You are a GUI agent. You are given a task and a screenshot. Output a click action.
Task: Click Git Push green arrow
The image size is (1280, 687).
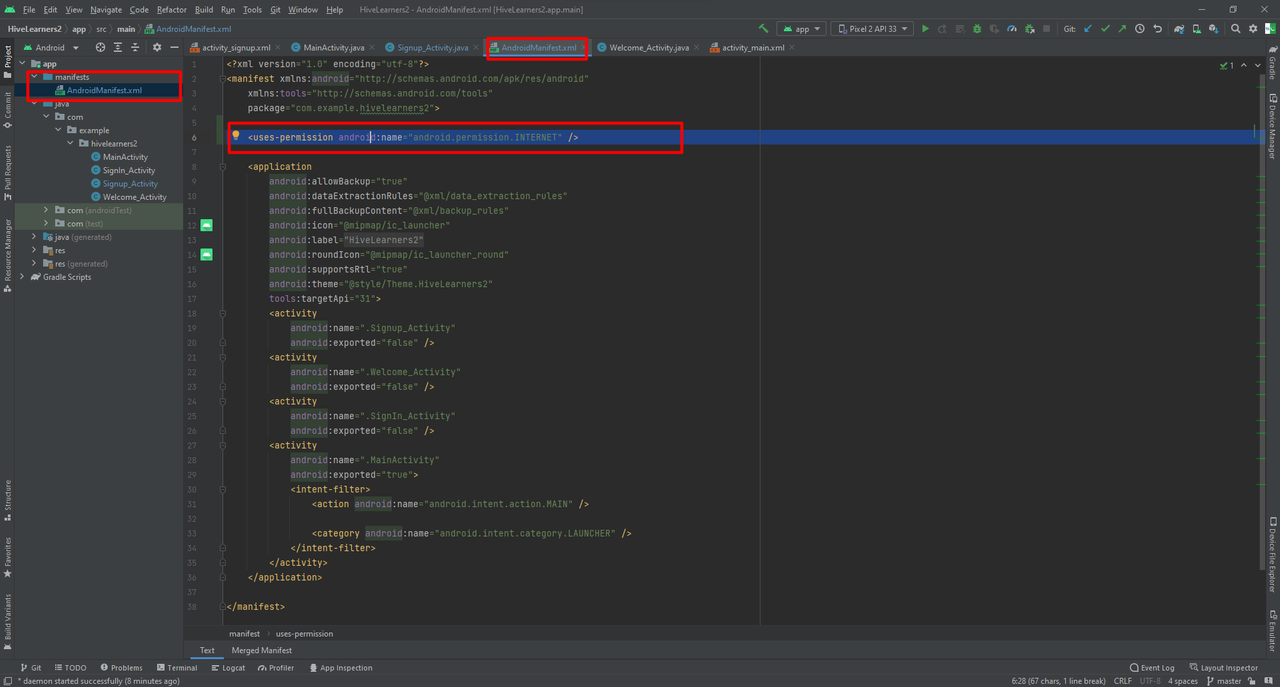(1122, 29)
